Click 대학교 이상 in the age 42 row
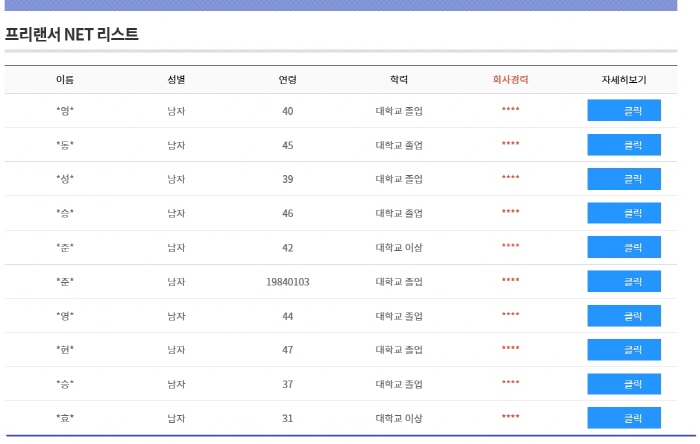700x444 pixels. [399, 247]
